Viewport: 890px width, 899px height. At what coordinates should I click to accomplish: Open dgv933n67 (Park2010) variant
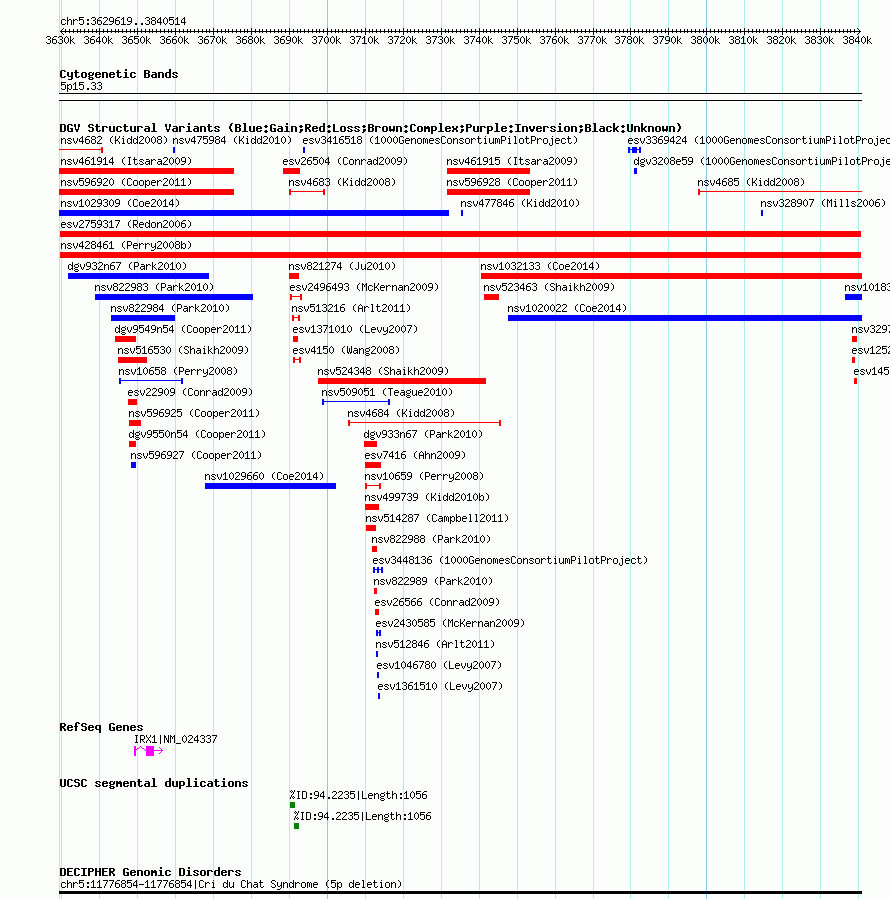[423, 435]
